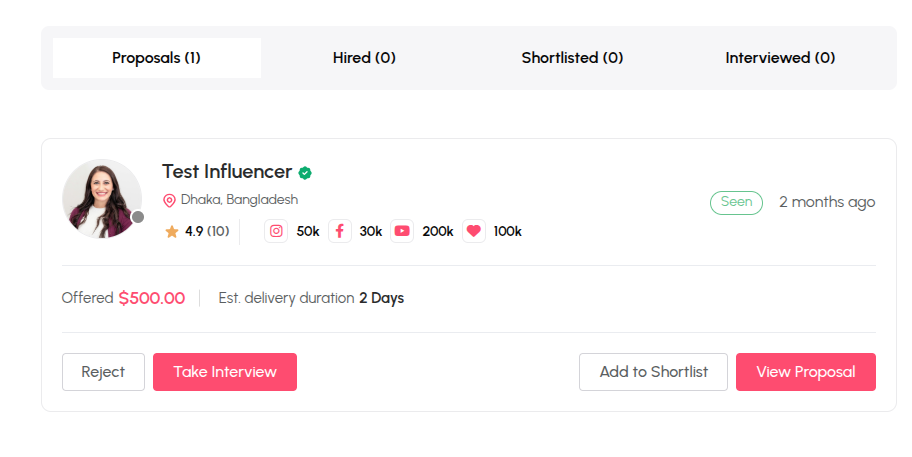Click the location pin icon
This screenshot has width=912, height=457.
pos(169,201)
